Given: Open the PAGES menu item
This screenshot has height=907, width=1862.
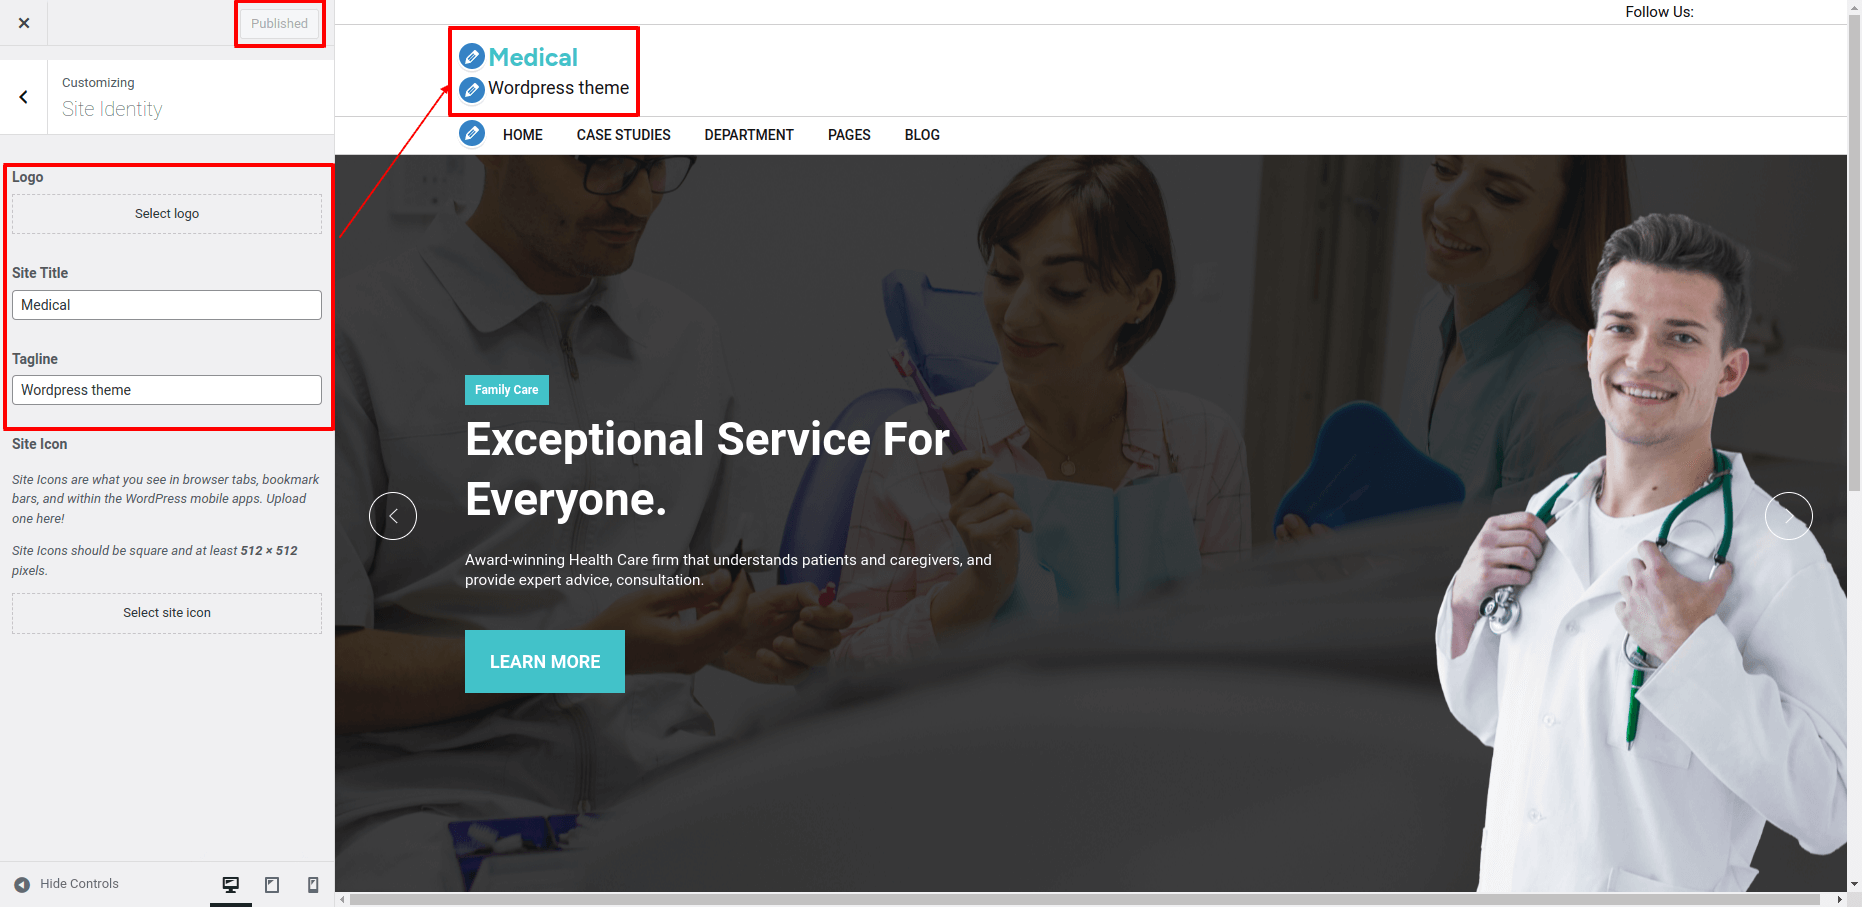Looking at the screenshot, I should click(849, 135).
